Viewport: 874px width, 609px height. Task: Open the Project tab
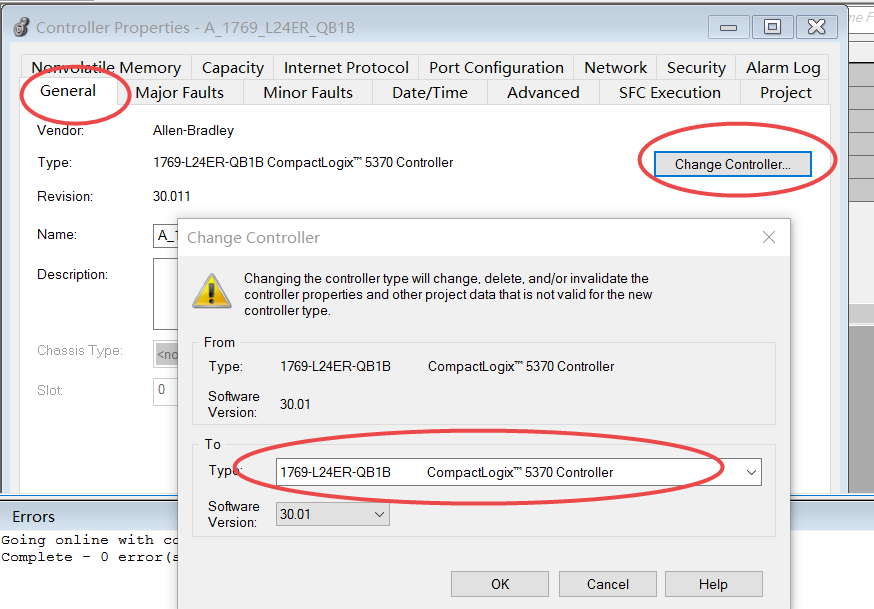(785, 92)
